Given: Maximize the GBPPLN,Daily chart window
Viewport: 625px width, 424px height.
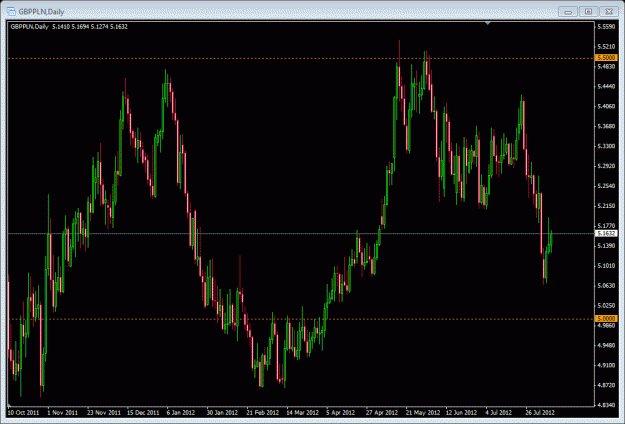Looking at the screenshot, I should (588, 12).
